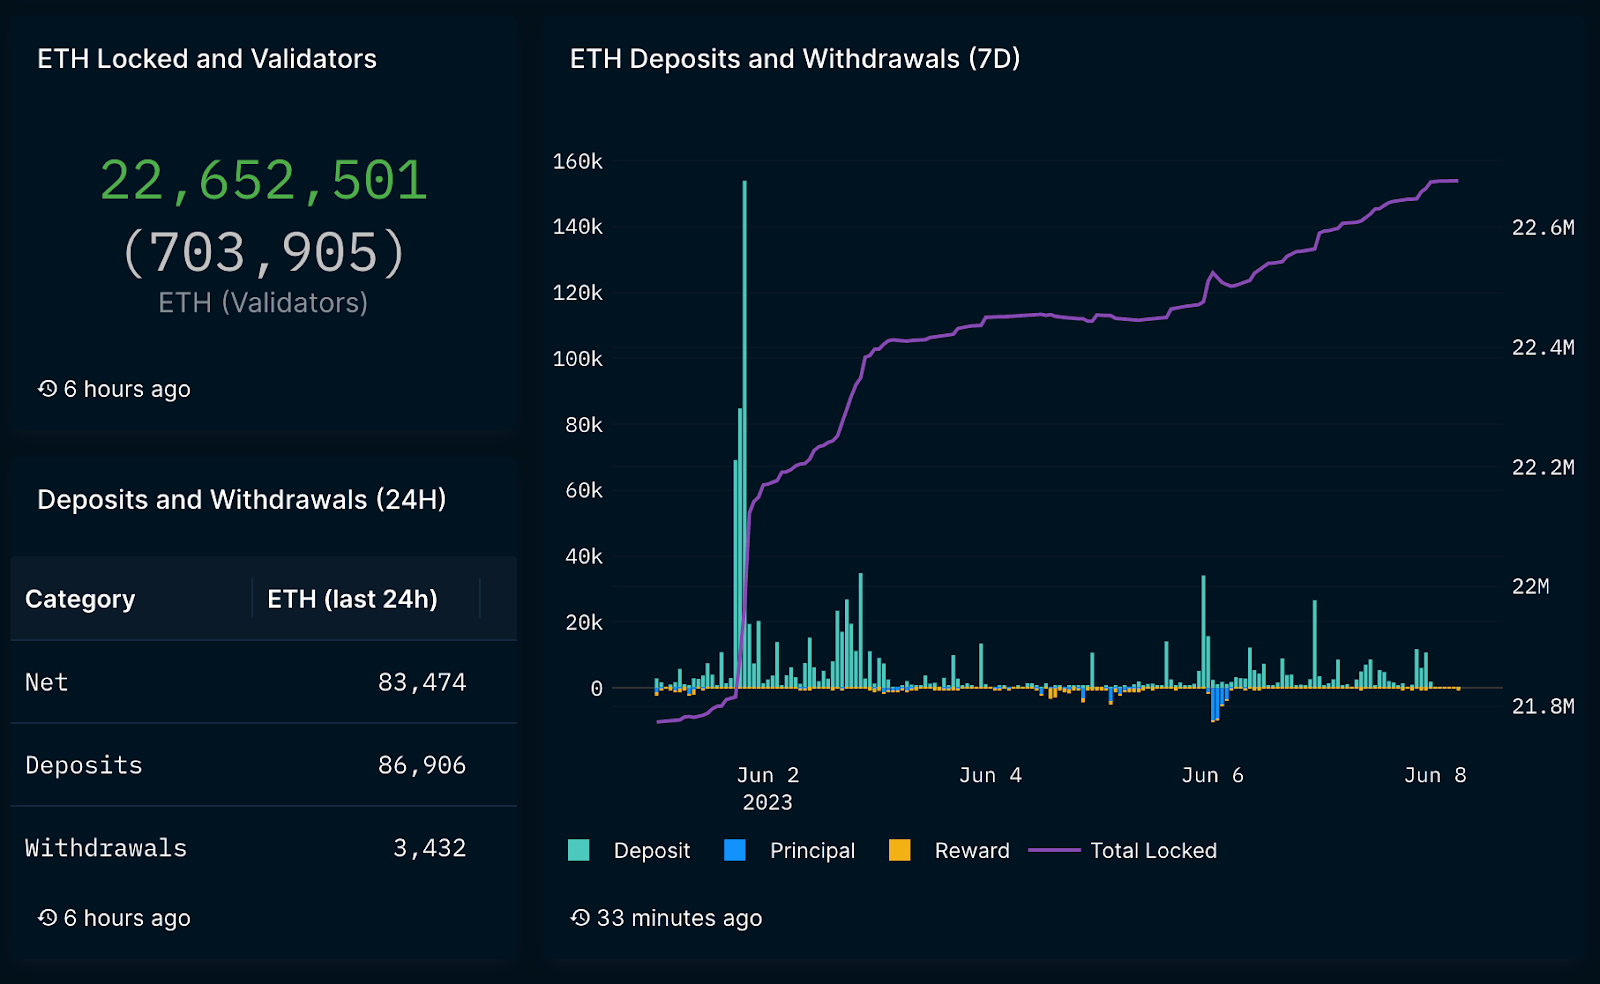Image resolution: width=1600 pixels, height=984 pixels.
Task: Click the 20k left axis label
Action: pos(584,622)
